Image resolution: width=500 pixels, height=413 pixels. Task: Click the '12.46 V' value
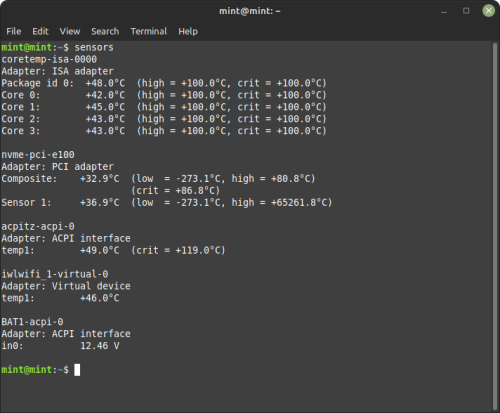pos(99,346)
